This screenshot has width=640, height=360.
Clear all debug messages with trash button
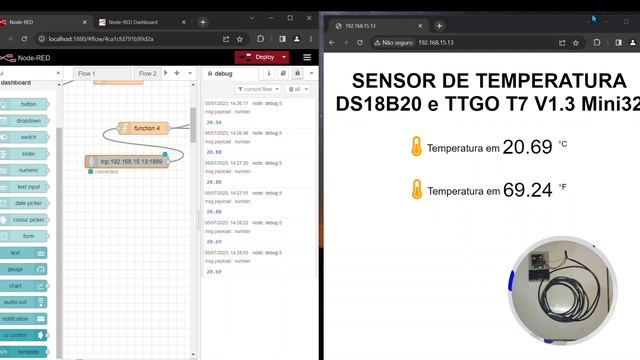[298, 89]
